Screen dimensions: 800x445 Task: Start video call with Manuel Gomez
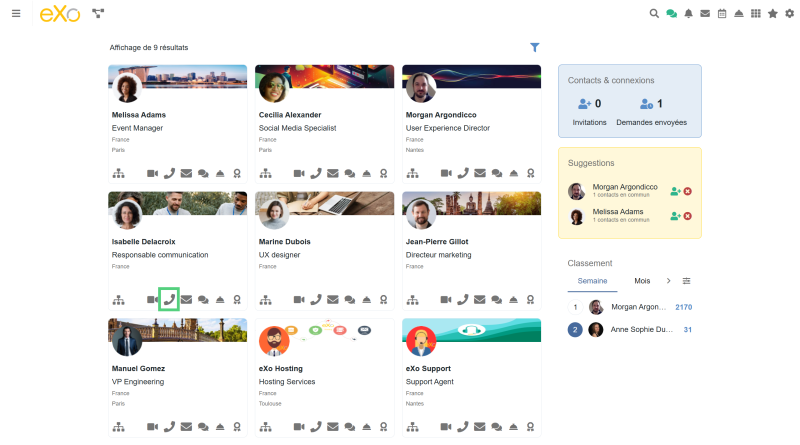pyautogui.click(x=153, y=427)
